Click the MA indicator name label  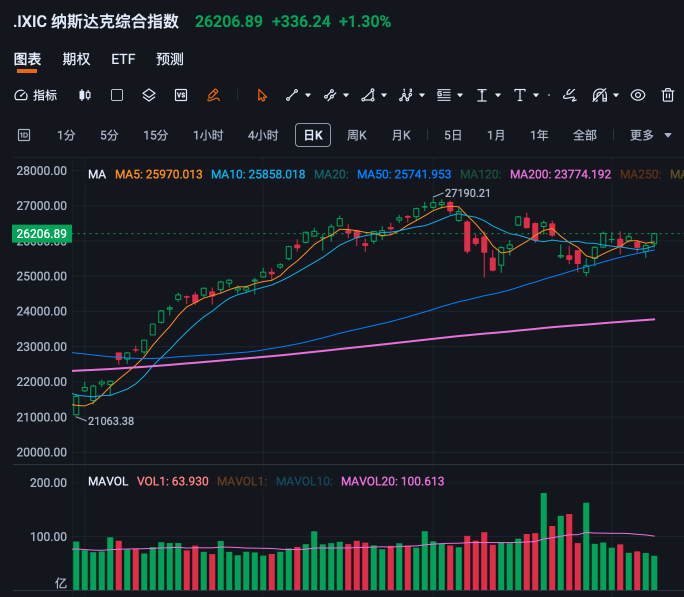click(97, 174)
